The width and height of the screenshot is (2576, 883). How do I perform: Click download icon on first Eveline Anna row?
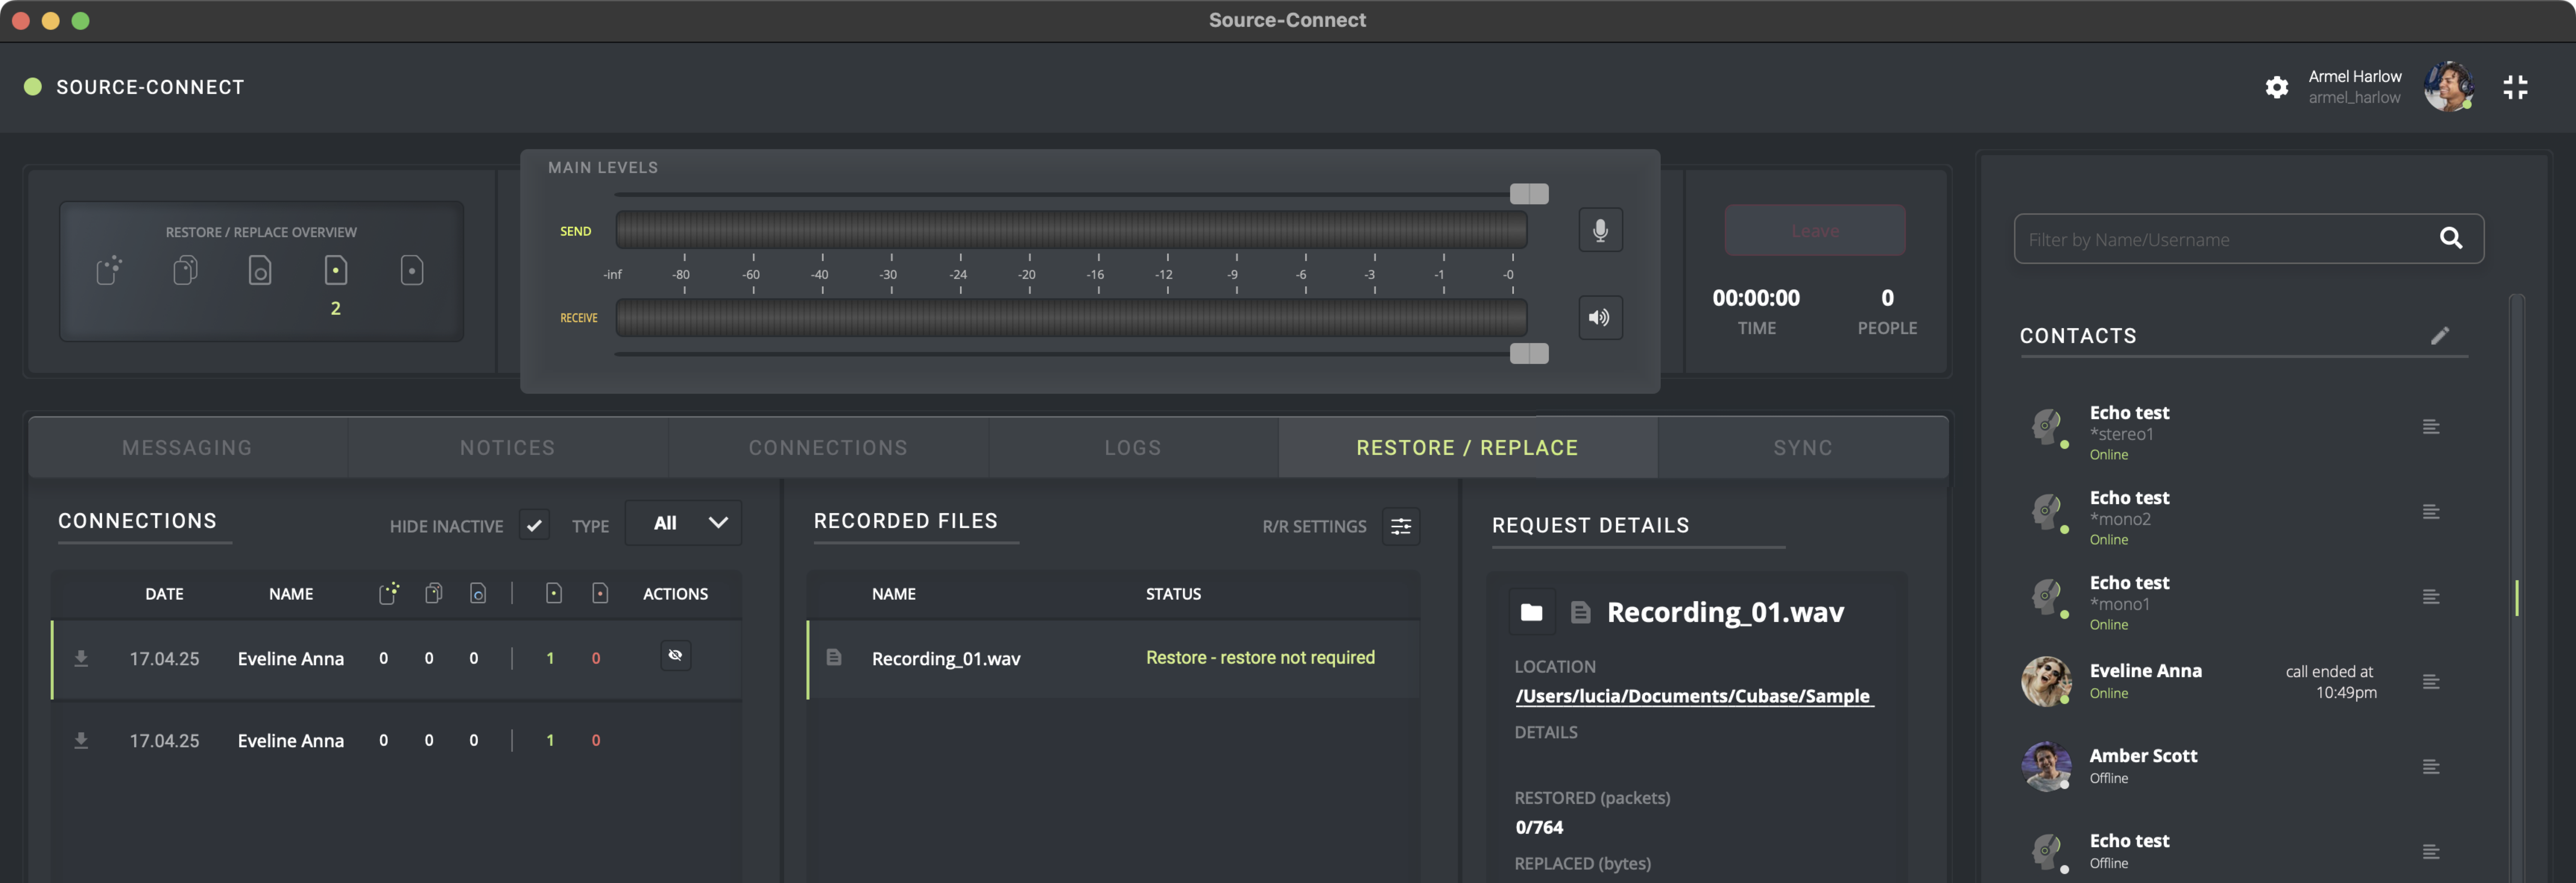pos(81,658)
